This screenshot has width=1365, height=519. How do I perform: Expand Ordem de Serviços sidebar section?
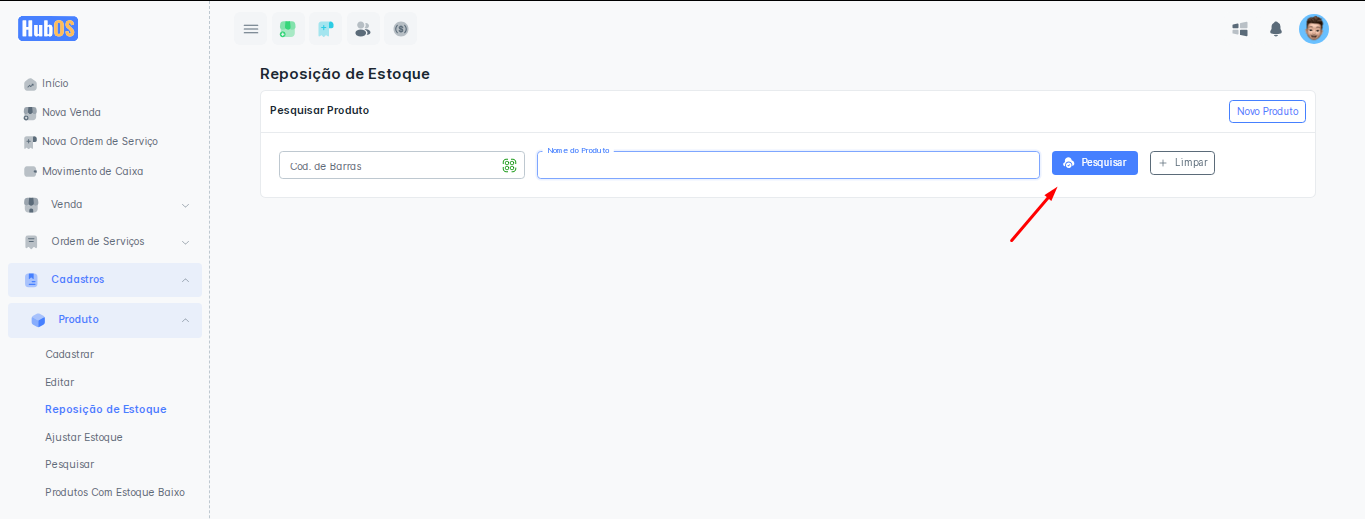(105, 242)
